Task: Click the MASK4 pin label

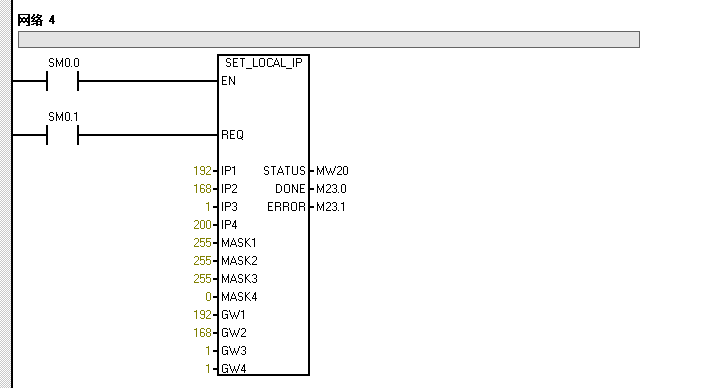Action: (x=239, y=297)
